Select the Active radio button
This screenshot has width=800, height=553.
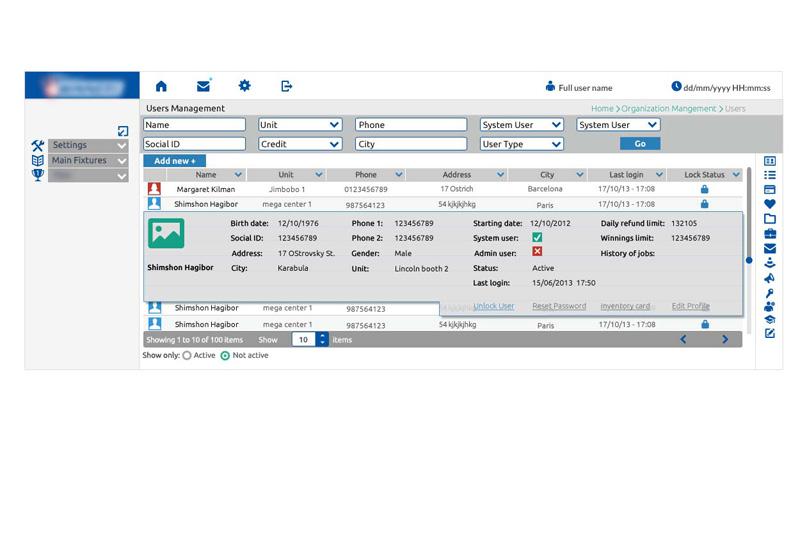pos(187,356)
